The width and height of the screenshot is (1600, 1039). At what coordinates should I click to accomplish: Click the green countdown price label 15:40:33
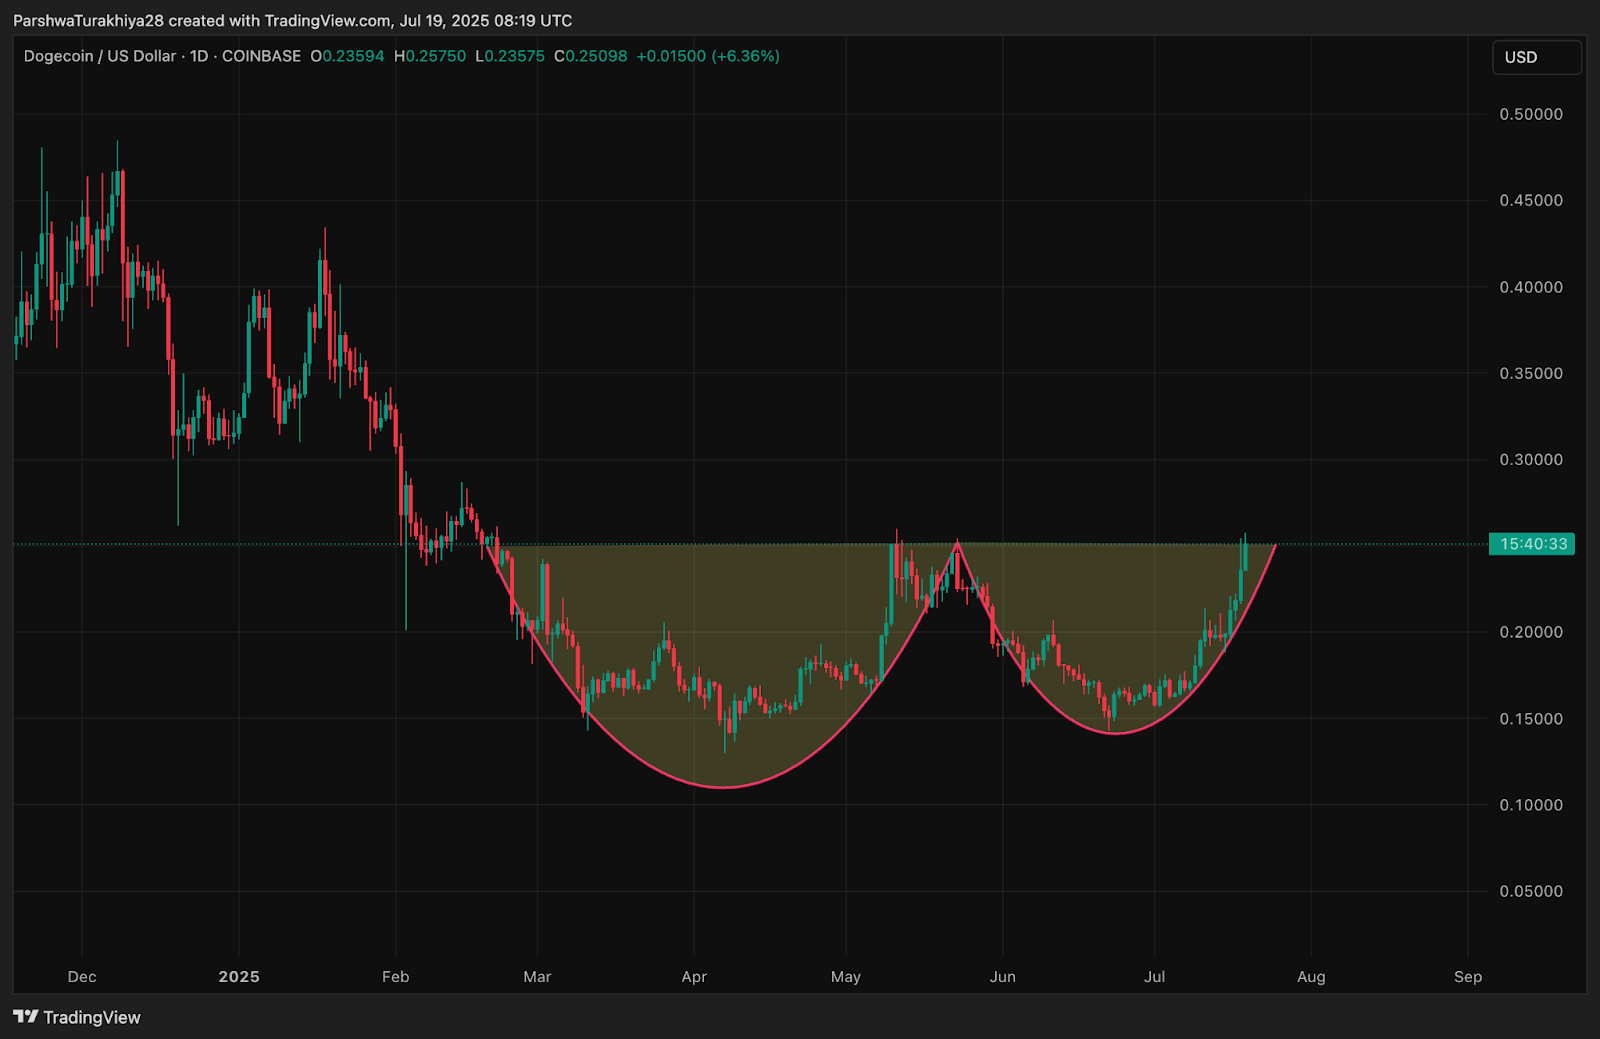point(1532,544)
